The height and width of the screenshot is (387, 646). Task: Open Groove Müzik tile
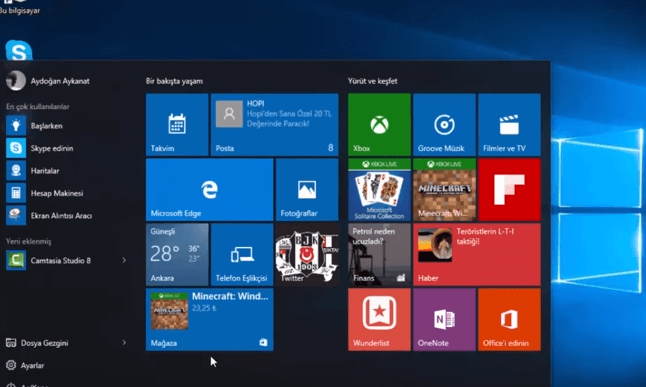[x=445, y=124]
